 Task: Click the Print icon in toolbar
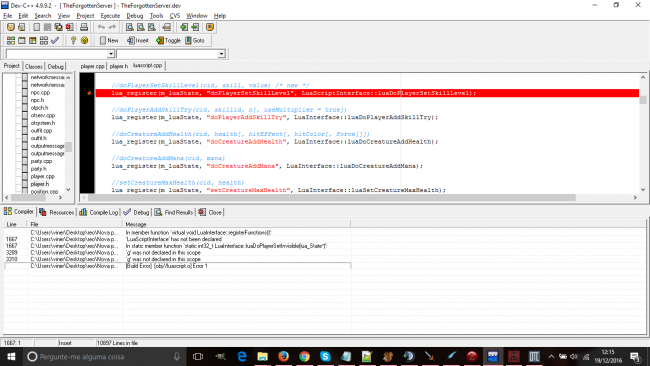(x=84, y=27)
